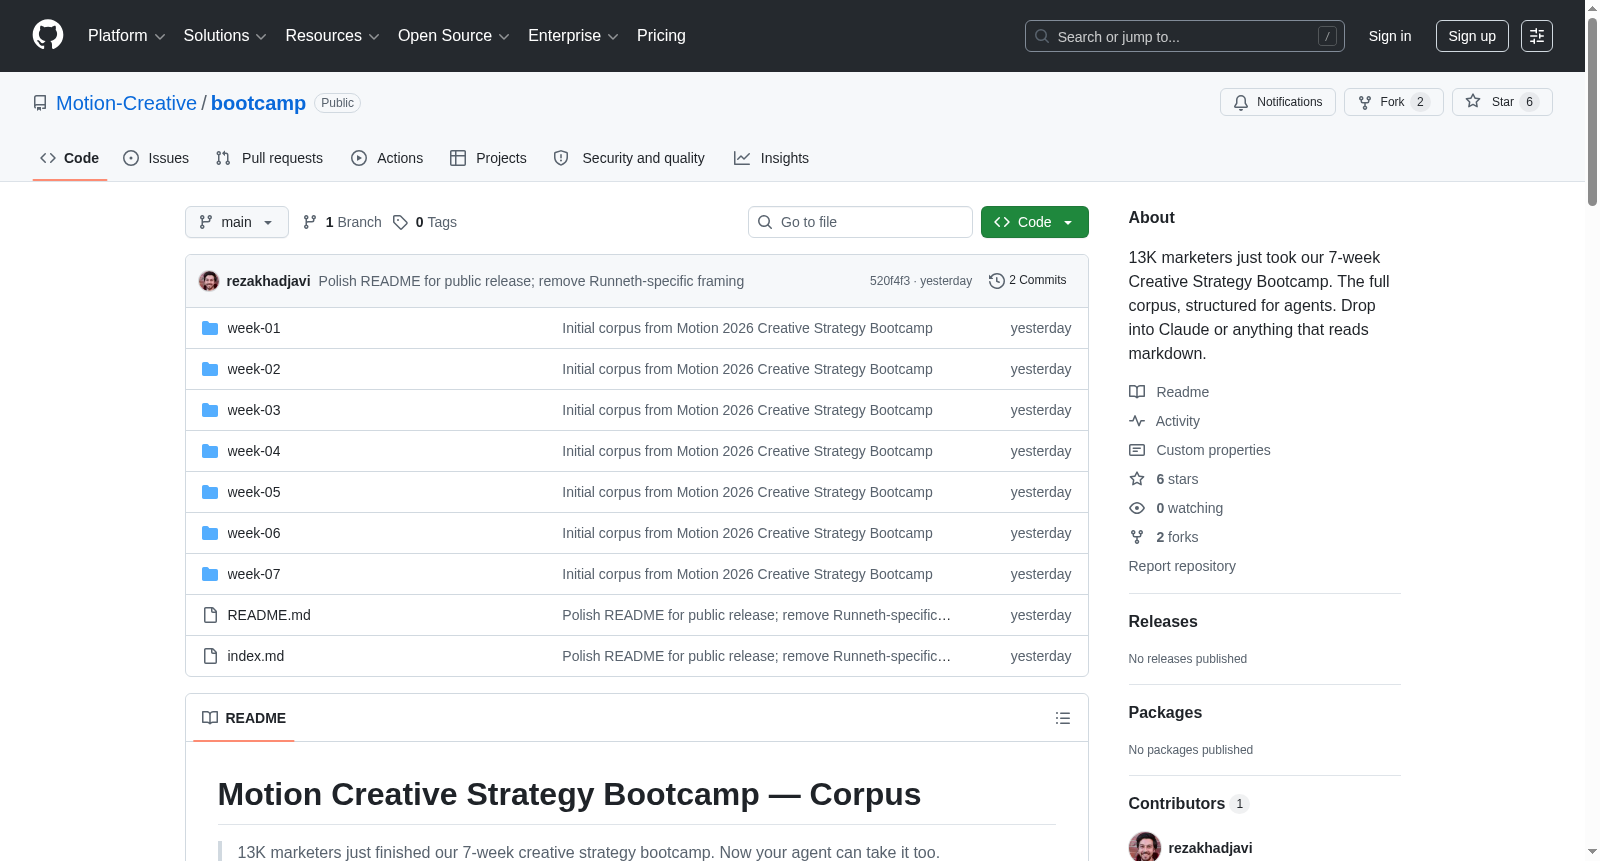Viewport: 1600px width, 861px height.
Task: Open the week-06 folder
Action: pos(254,533)
